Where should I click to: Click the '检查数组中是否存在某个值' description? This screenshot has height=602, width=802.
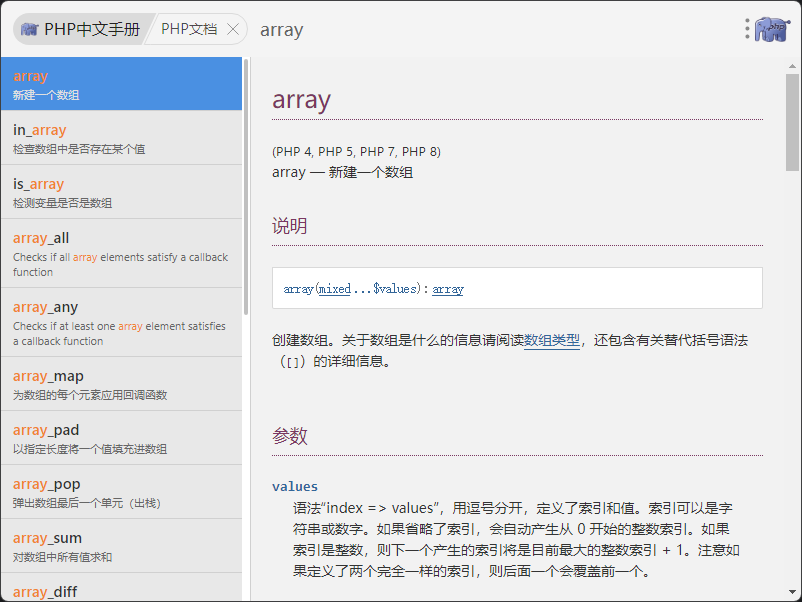[79, 149]
